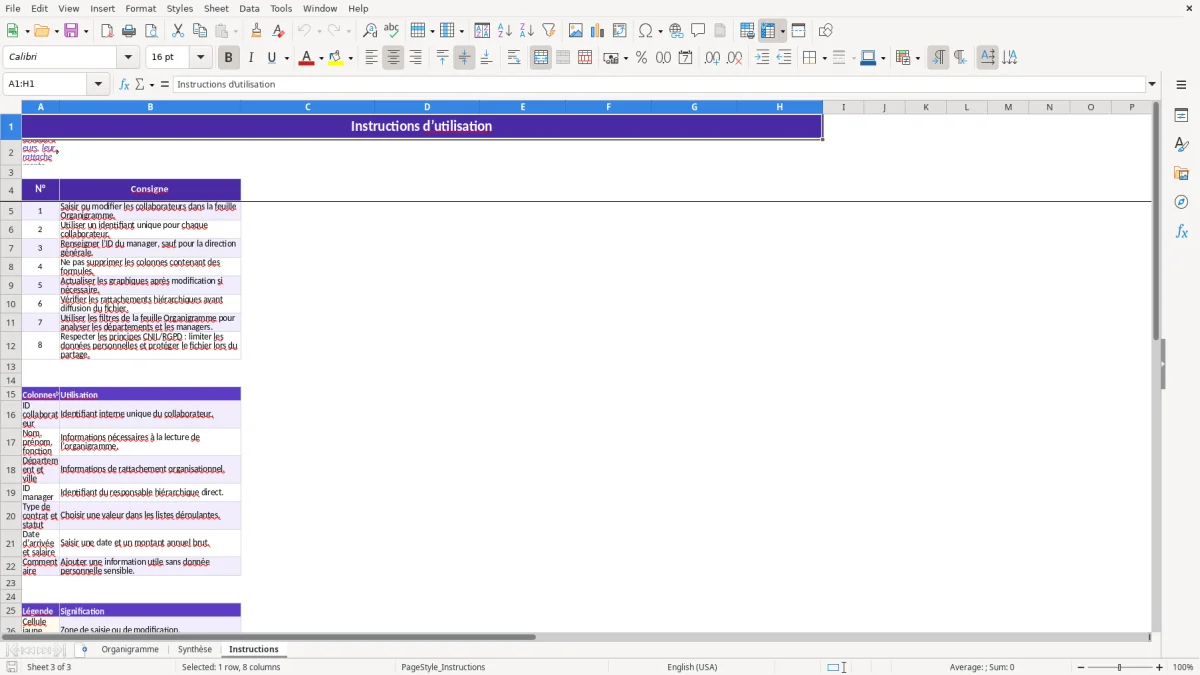The height and width of the screenshot is (675, 1200).
Task: Run the Spelling check icon
Action: [391, 31]
